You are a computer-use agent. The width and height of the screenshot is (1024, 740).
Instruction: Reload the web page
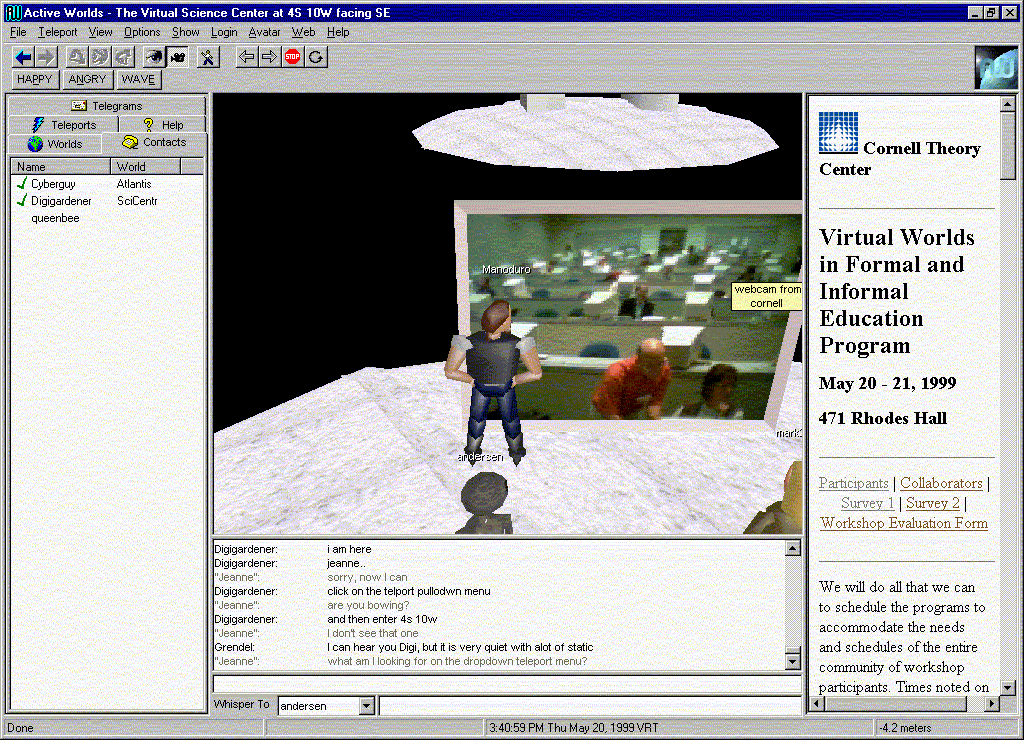coord(316,57)
